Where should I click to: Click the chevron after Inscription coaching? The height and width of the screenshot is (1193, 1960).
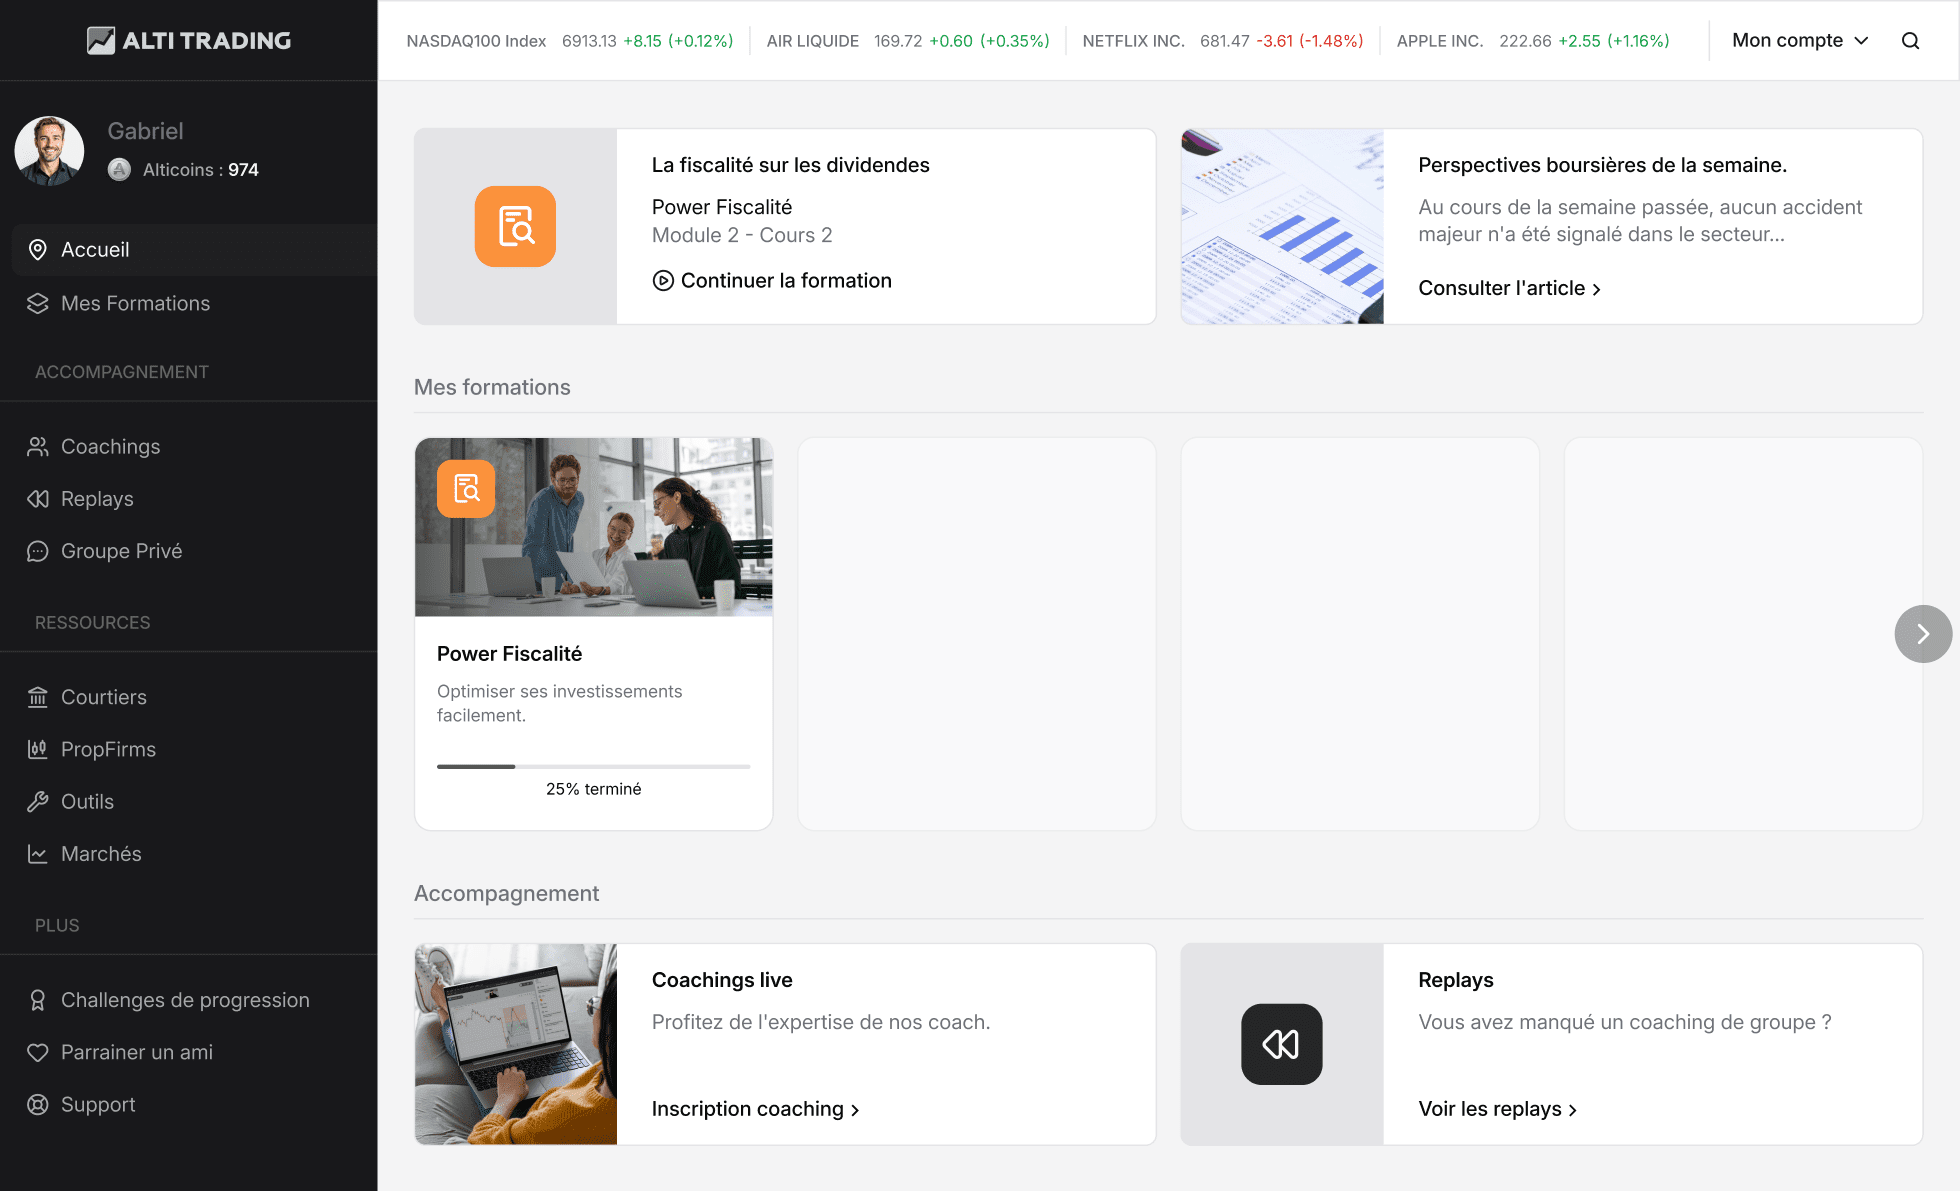click(855, 1110)
